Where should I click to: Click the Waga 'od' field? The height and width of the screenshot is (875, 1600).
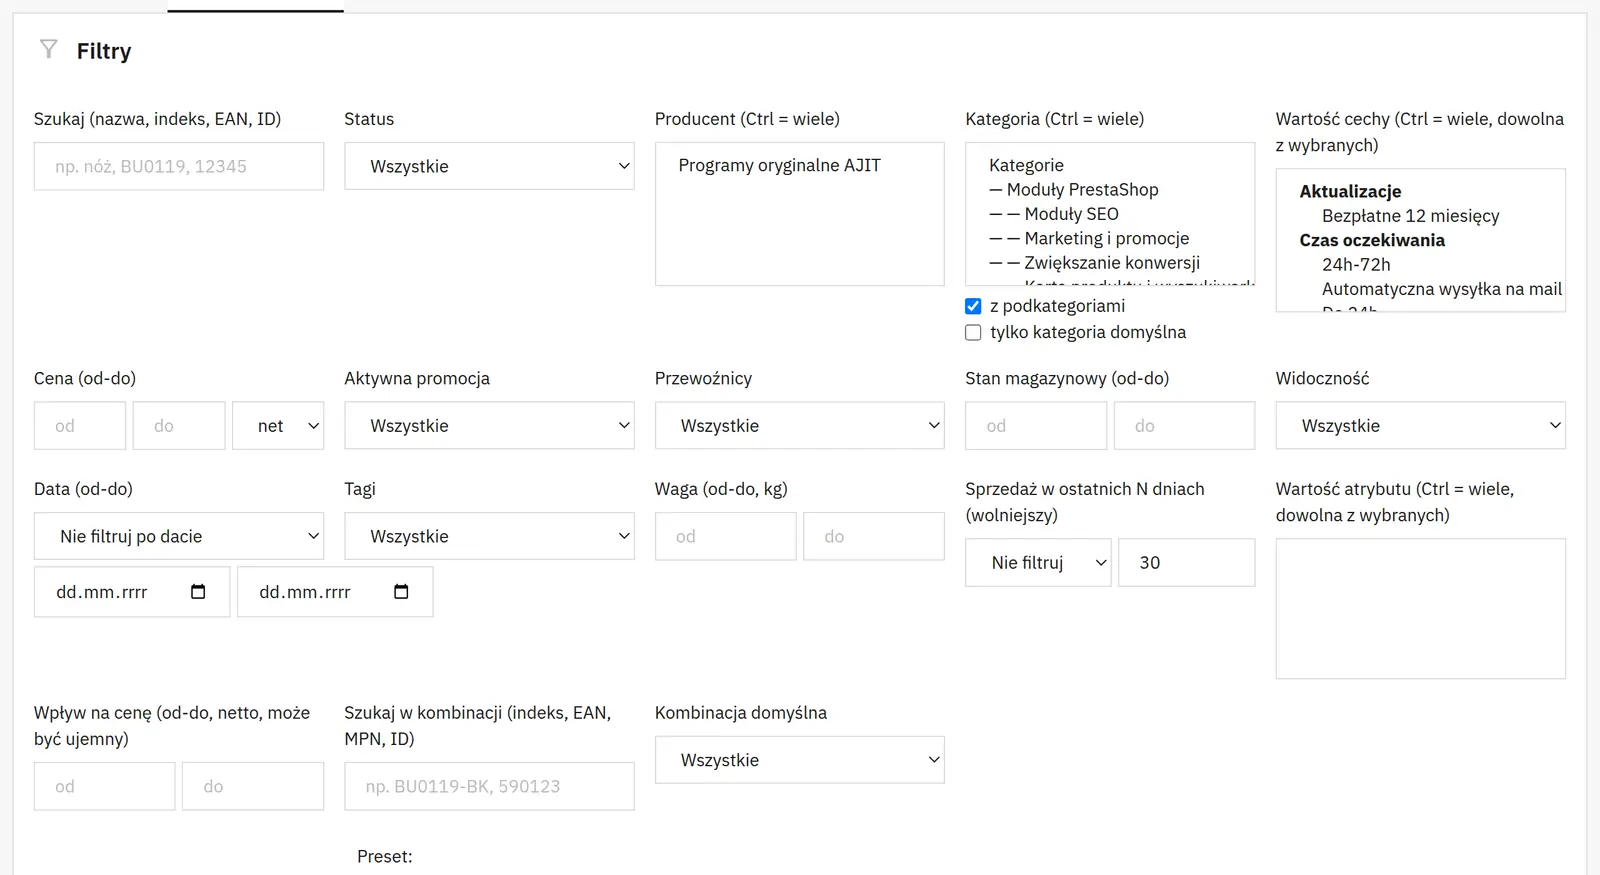726,536
